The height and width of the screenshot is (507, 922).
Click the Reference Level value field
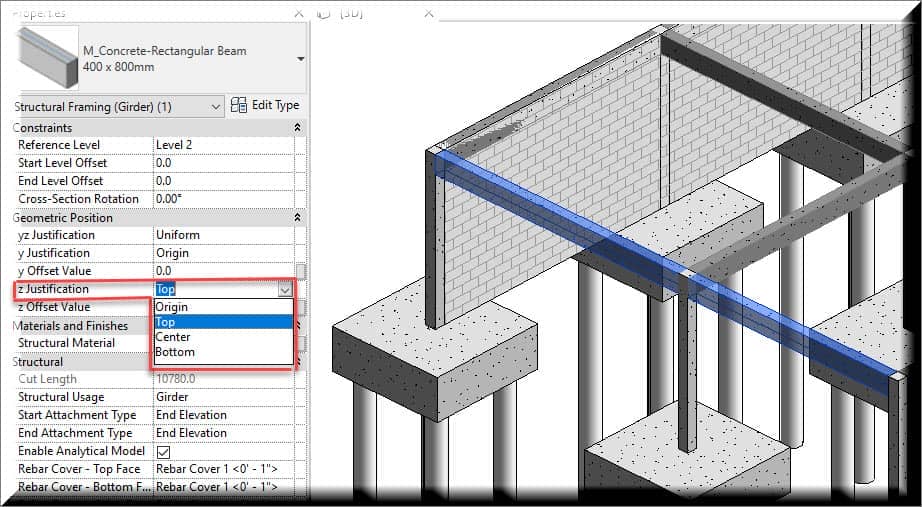[222, 145]
